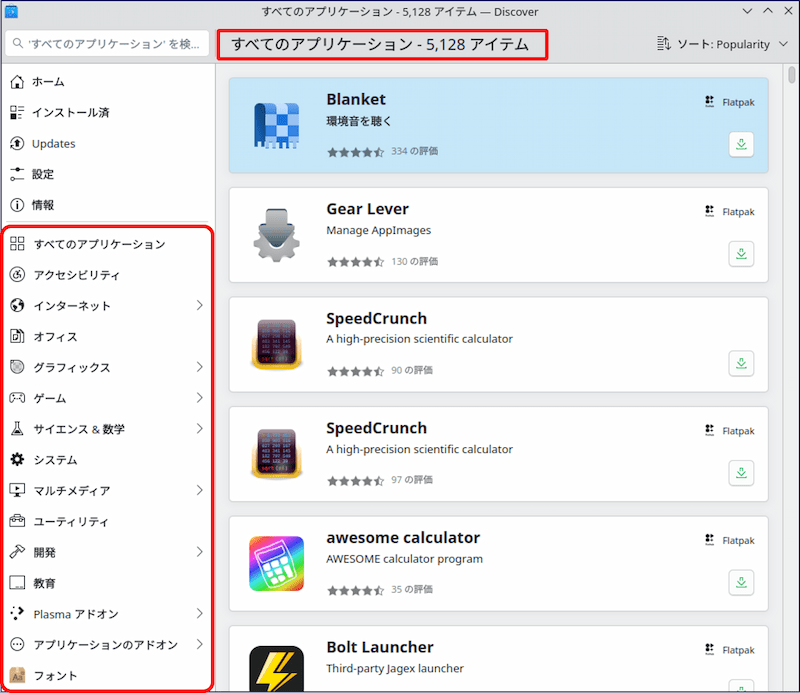The width and height of the screenshot is (800, 693).
Task: Expand the インターネット category
Action: 199,305
